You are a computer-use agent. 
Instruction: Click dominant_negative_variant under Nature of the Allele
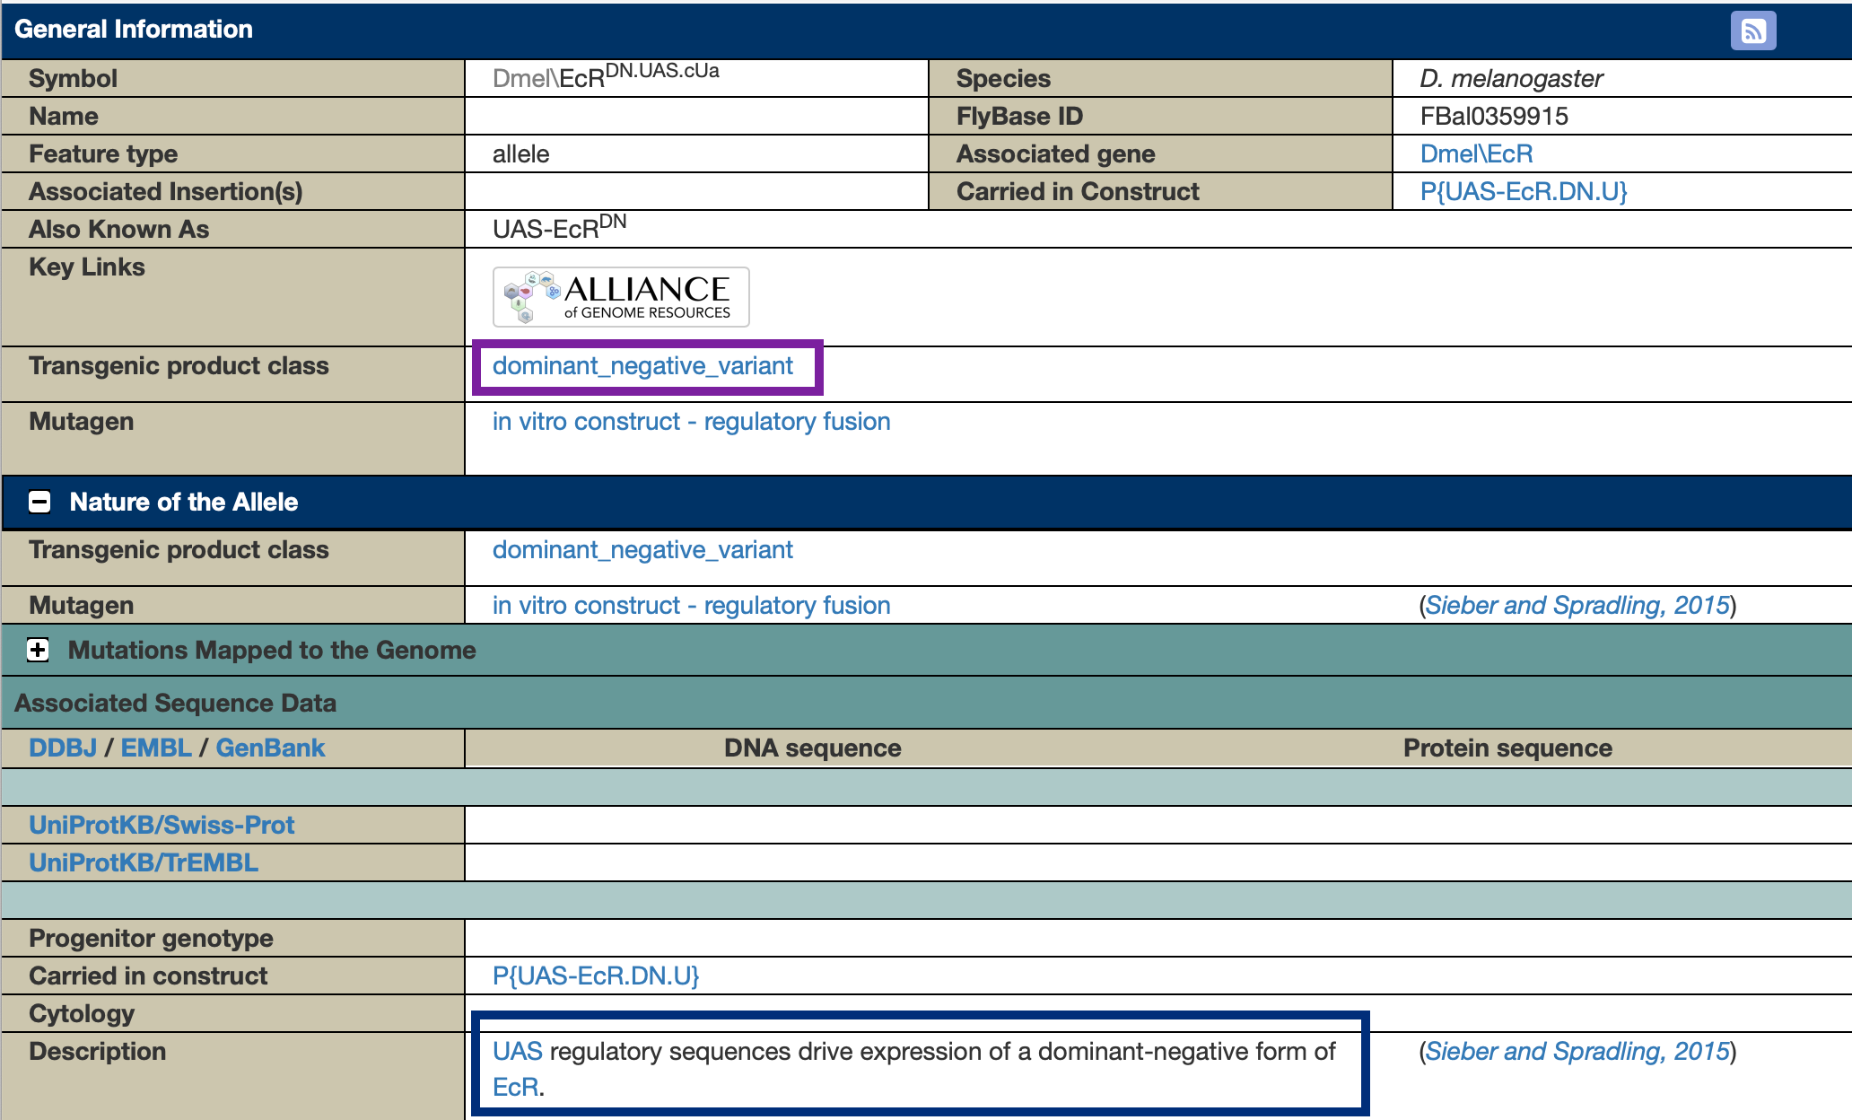[x=642, y=550]
